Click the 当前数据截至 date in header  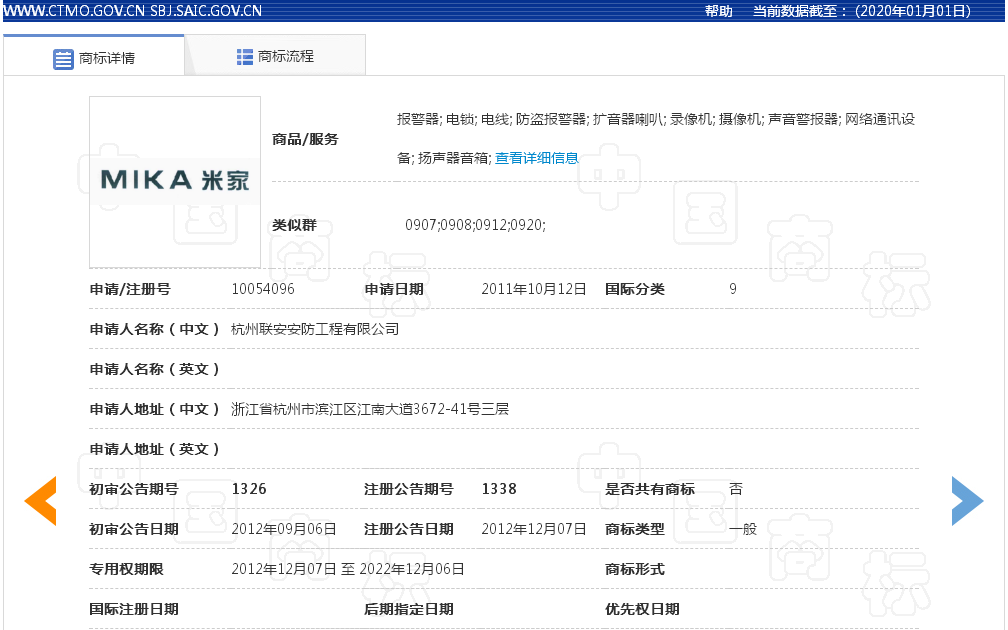click(862, 11)
